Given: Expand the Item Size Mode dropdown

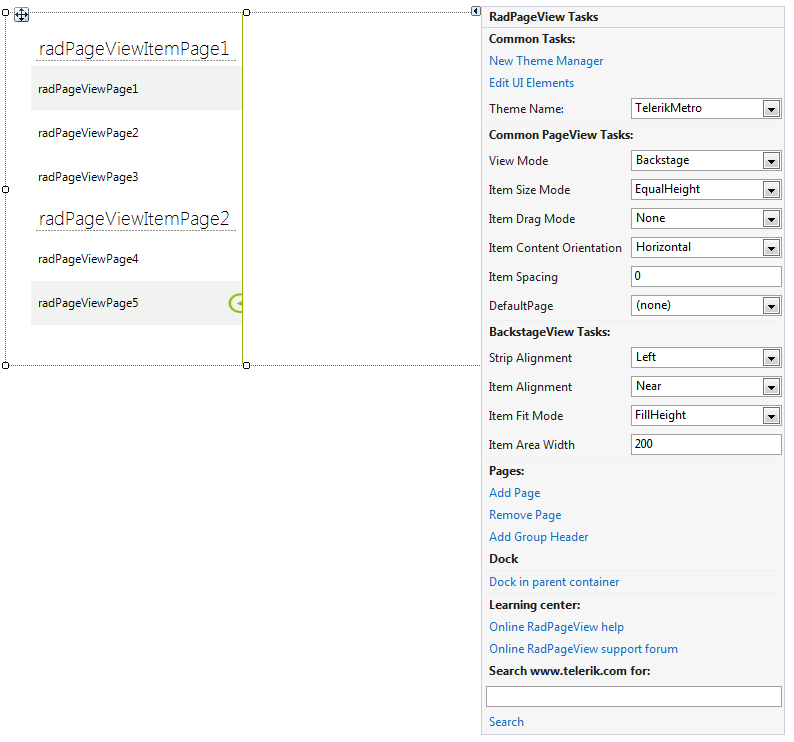Looking at the screenshot, I should (771, 190).
